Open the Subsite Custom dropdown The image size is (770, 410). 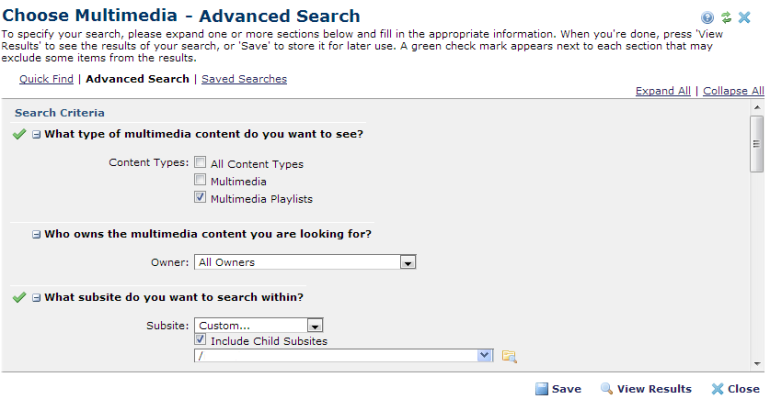[314, 325]
